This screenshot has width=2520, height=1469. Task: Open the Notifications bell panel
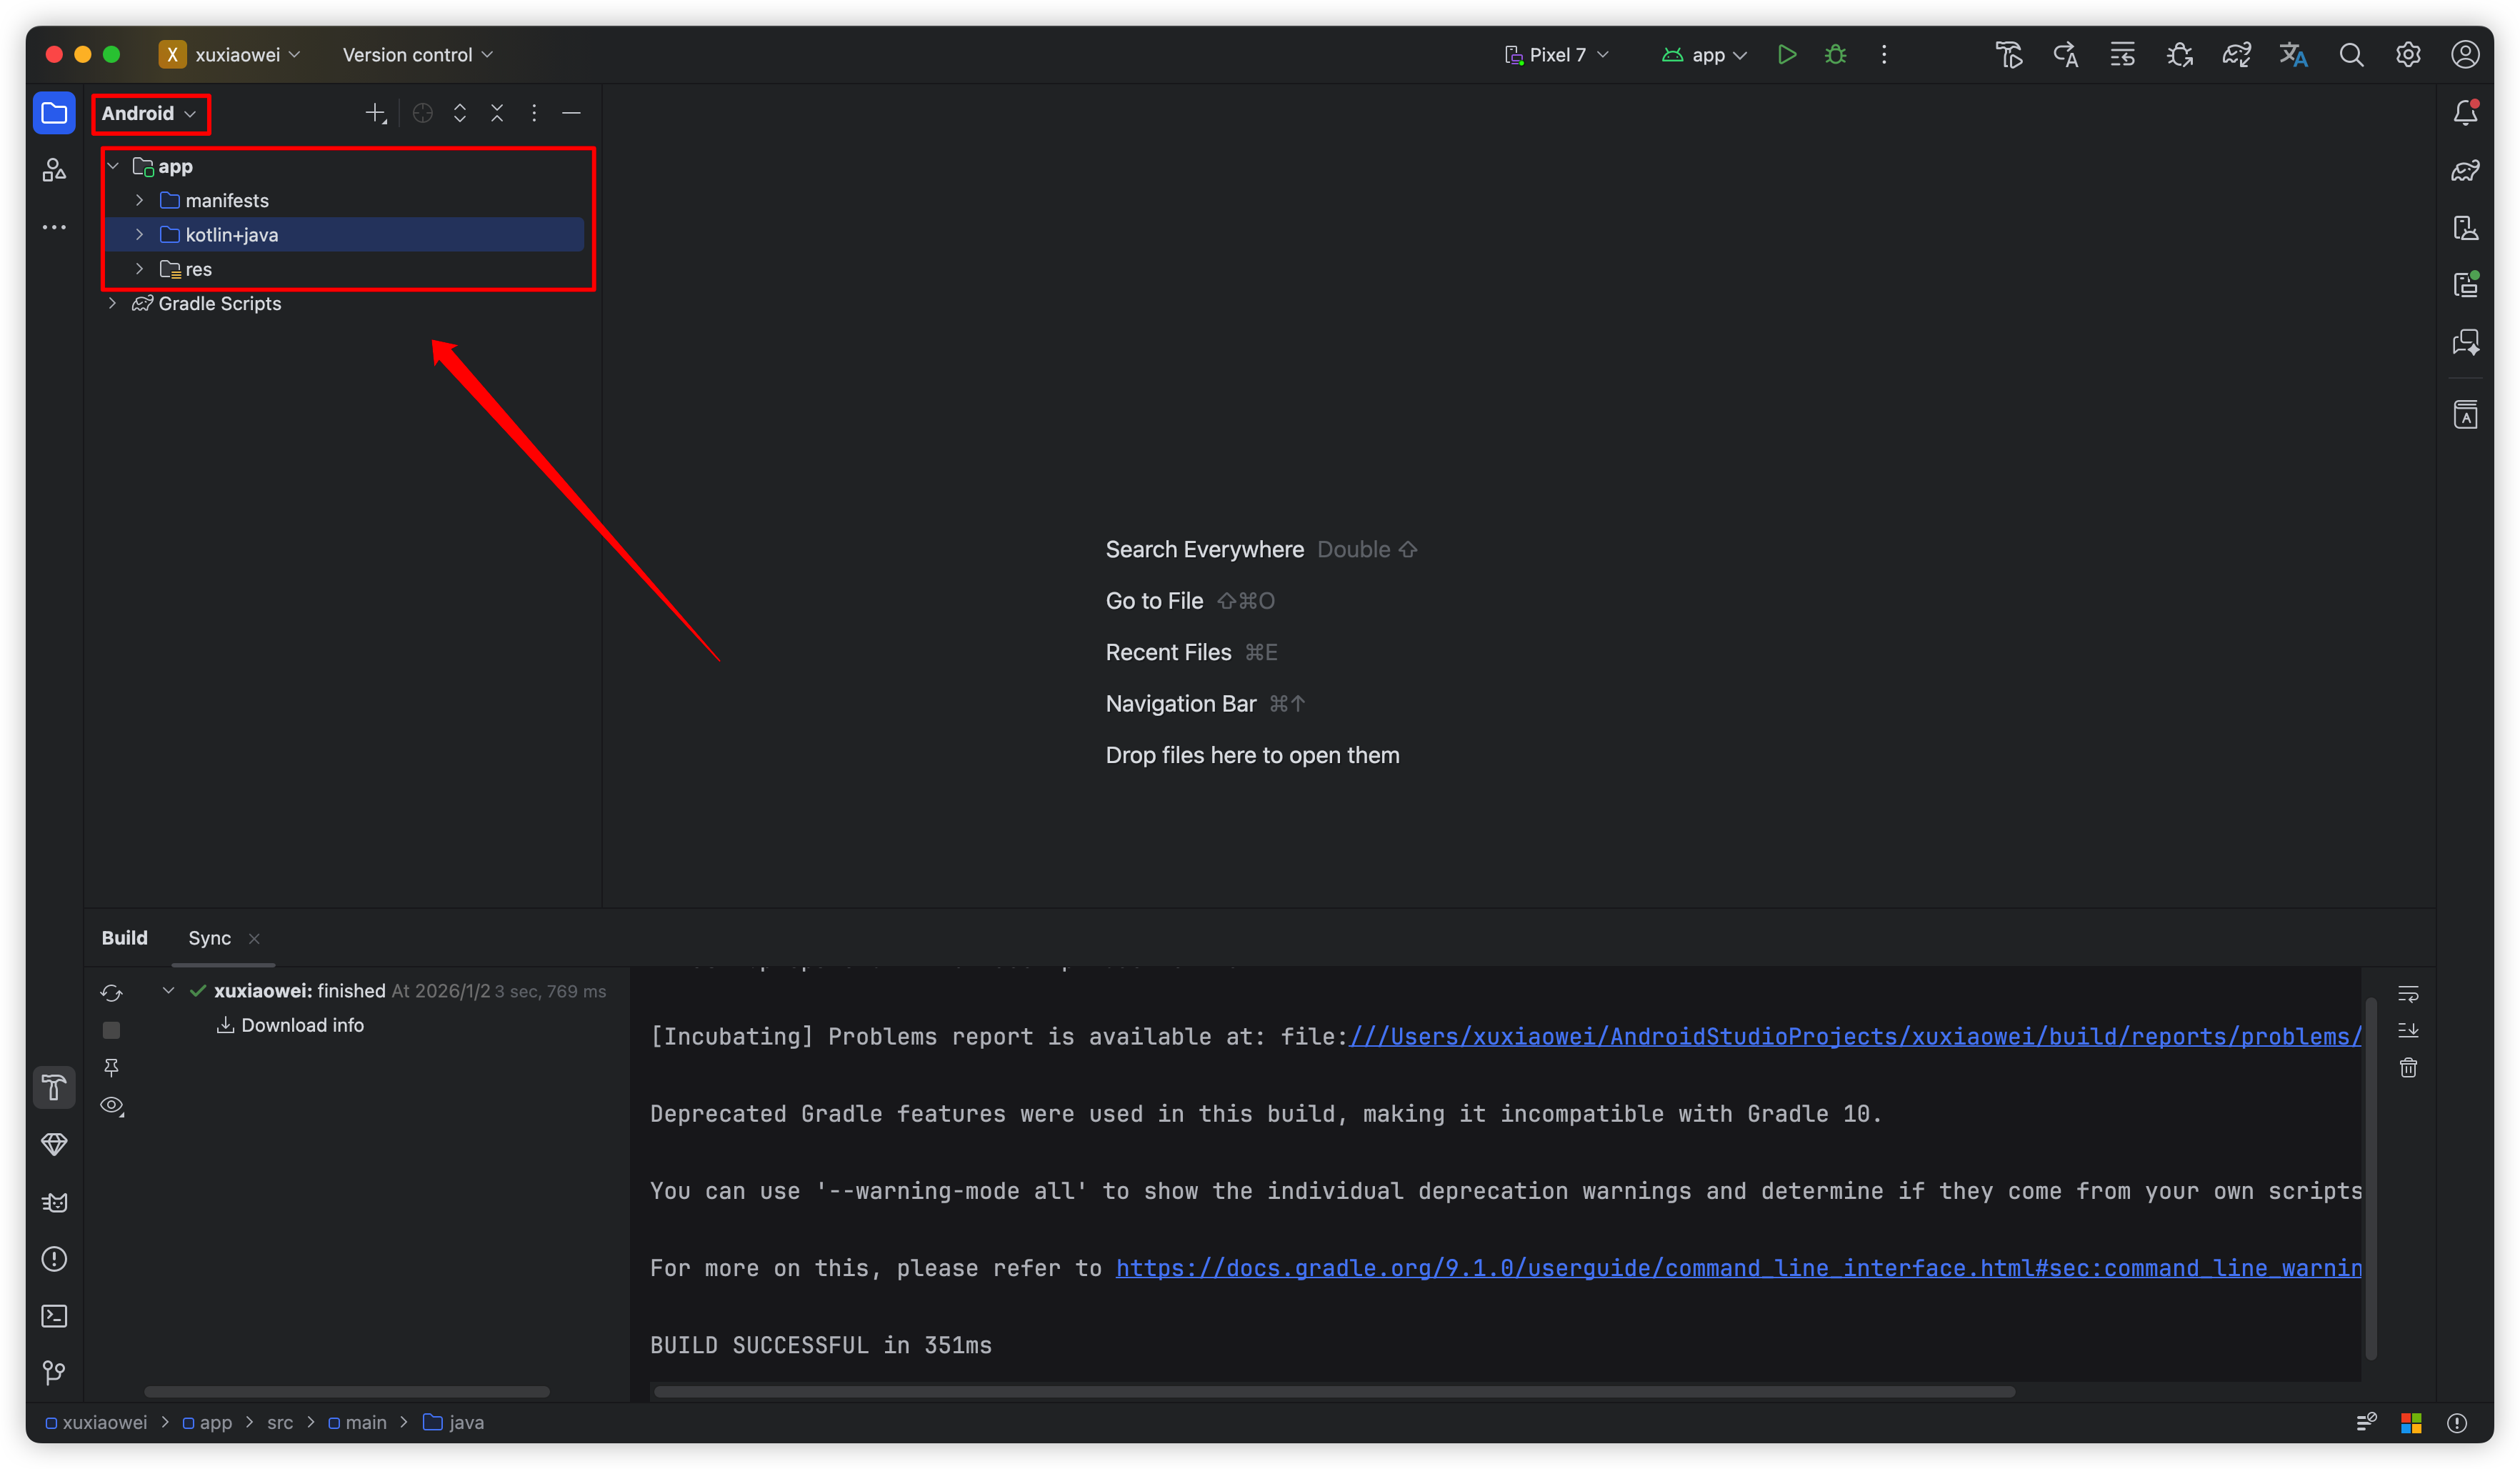tap(2465, 113)
